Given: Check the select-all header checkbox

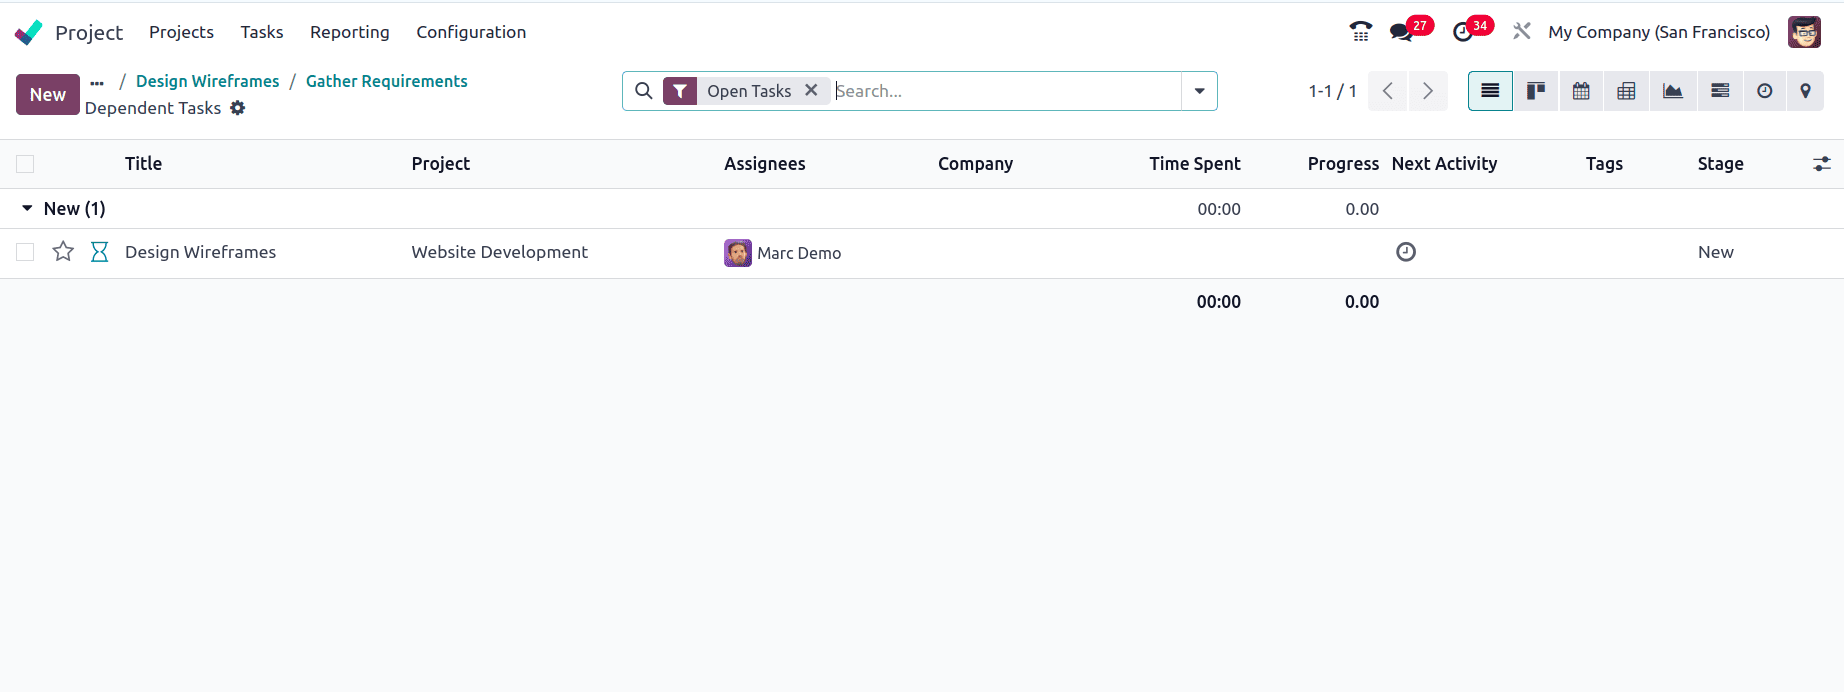Looking at the screenshot, I should pos(25,164).
